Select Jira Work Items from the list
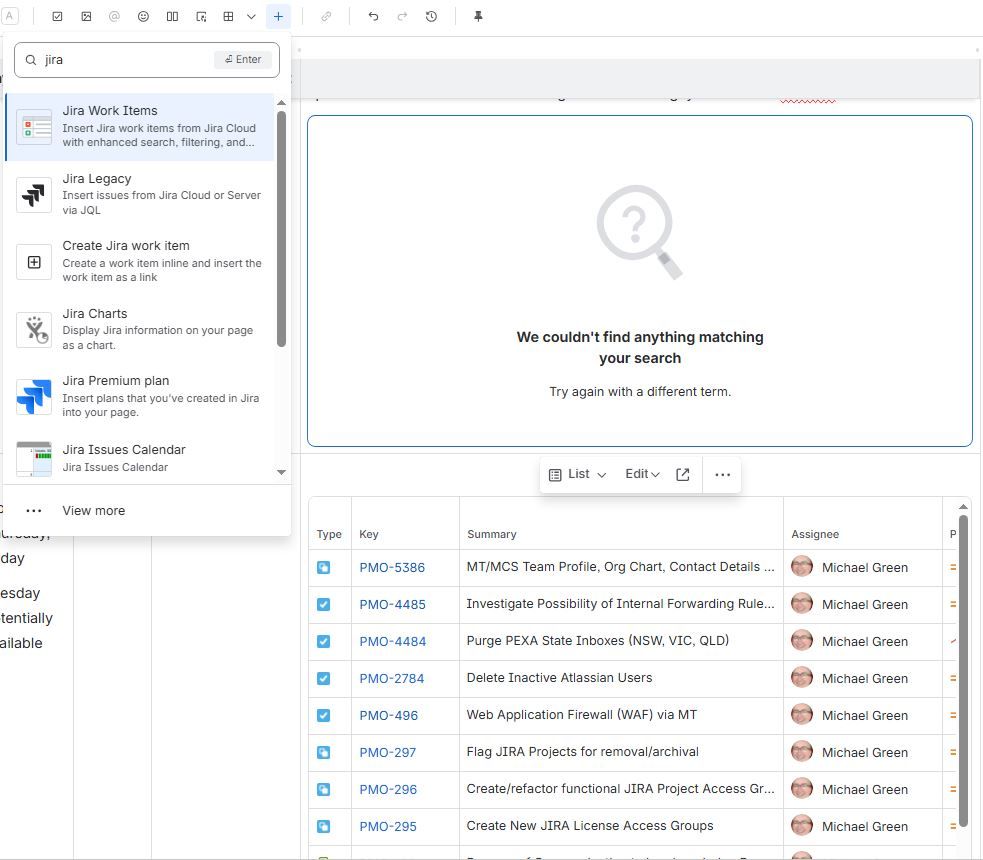Screen dimensions: 983x860 (139, 127)
